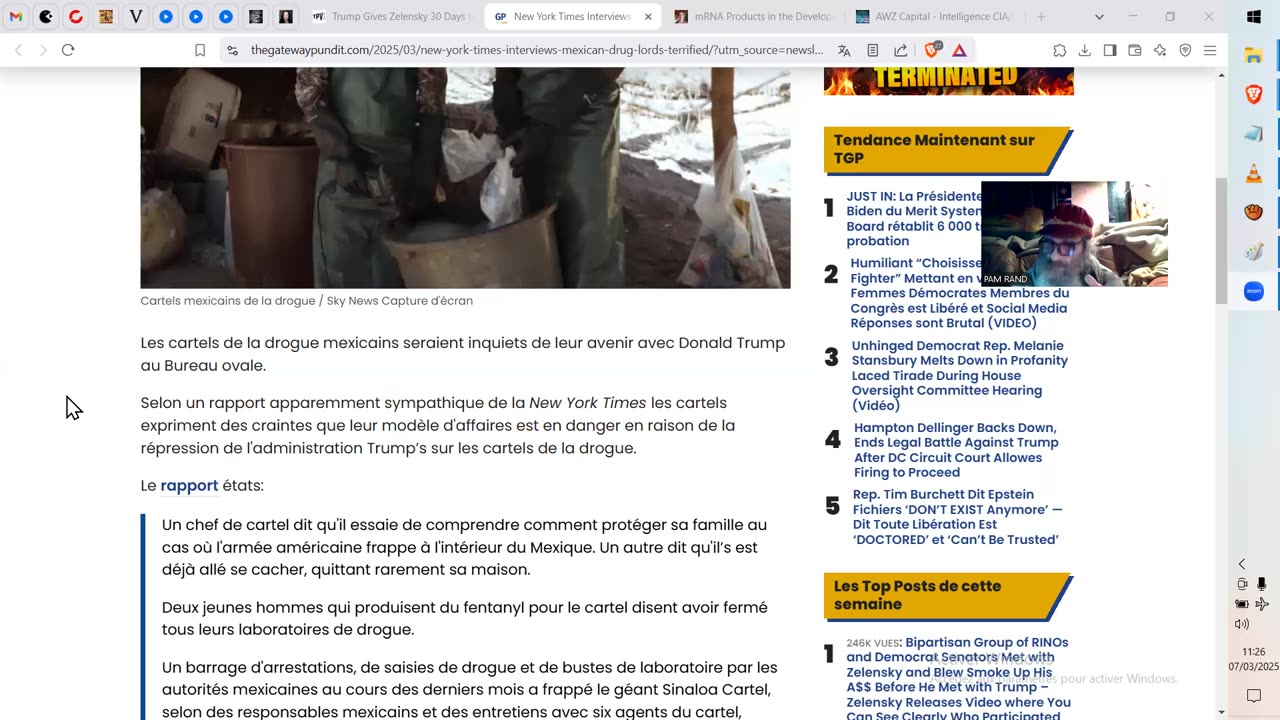The width and height of the screenshot is (1280, 720).
Task: Open the Zoom app from taskbar
Action: click(x=1254, y=291)
